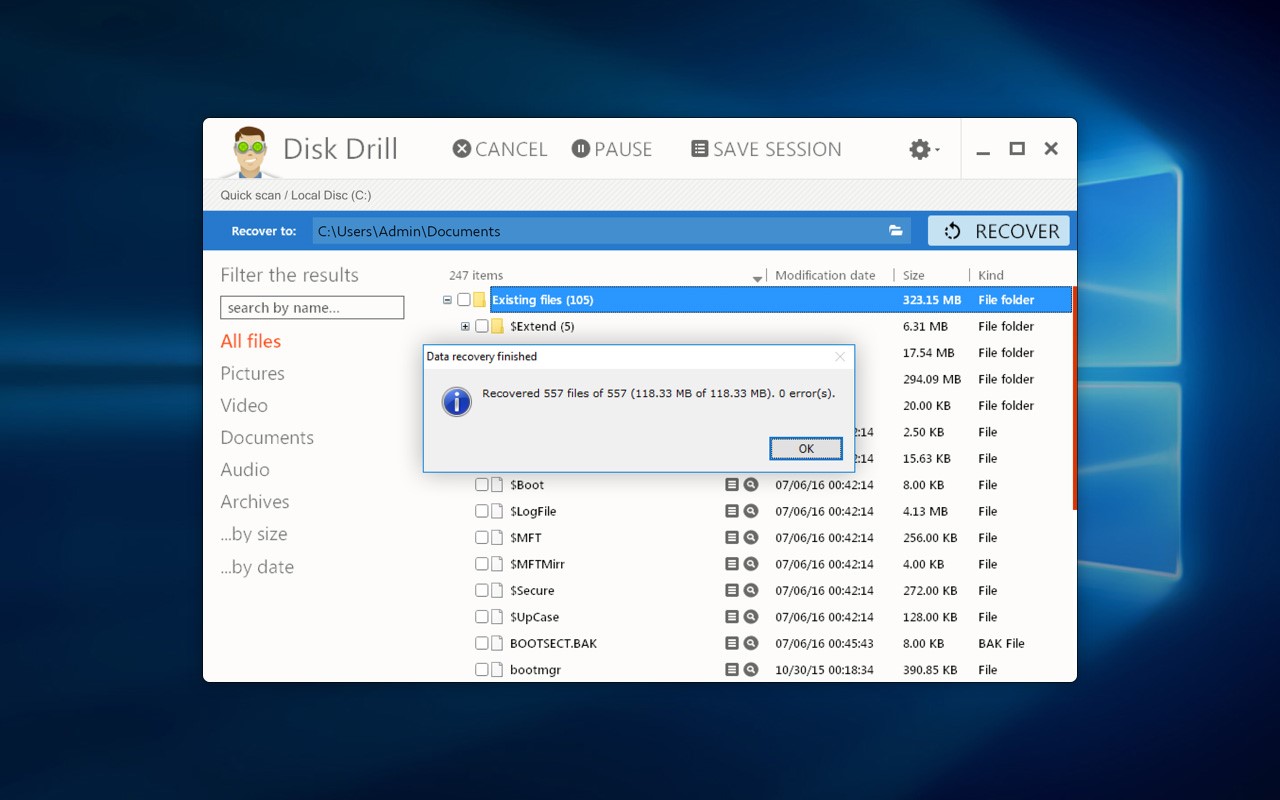Click the search by name field
Image resolution: width=1280 pixels, height=800 pixels.
tap(312, 308)
